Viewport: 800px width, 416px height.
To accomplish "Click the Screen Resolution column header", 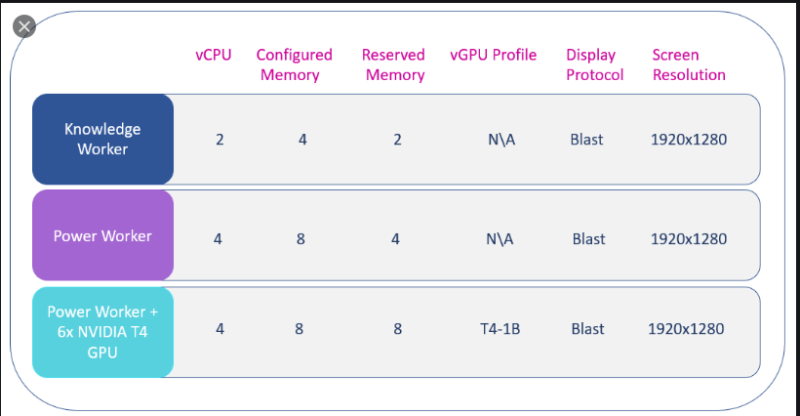I will (689, 65).
